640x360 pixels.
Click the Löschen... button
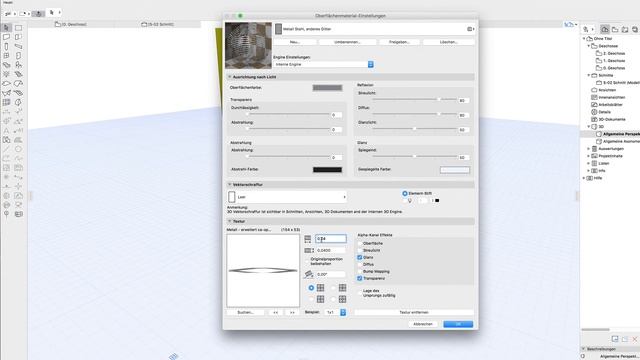pos(449,42)
